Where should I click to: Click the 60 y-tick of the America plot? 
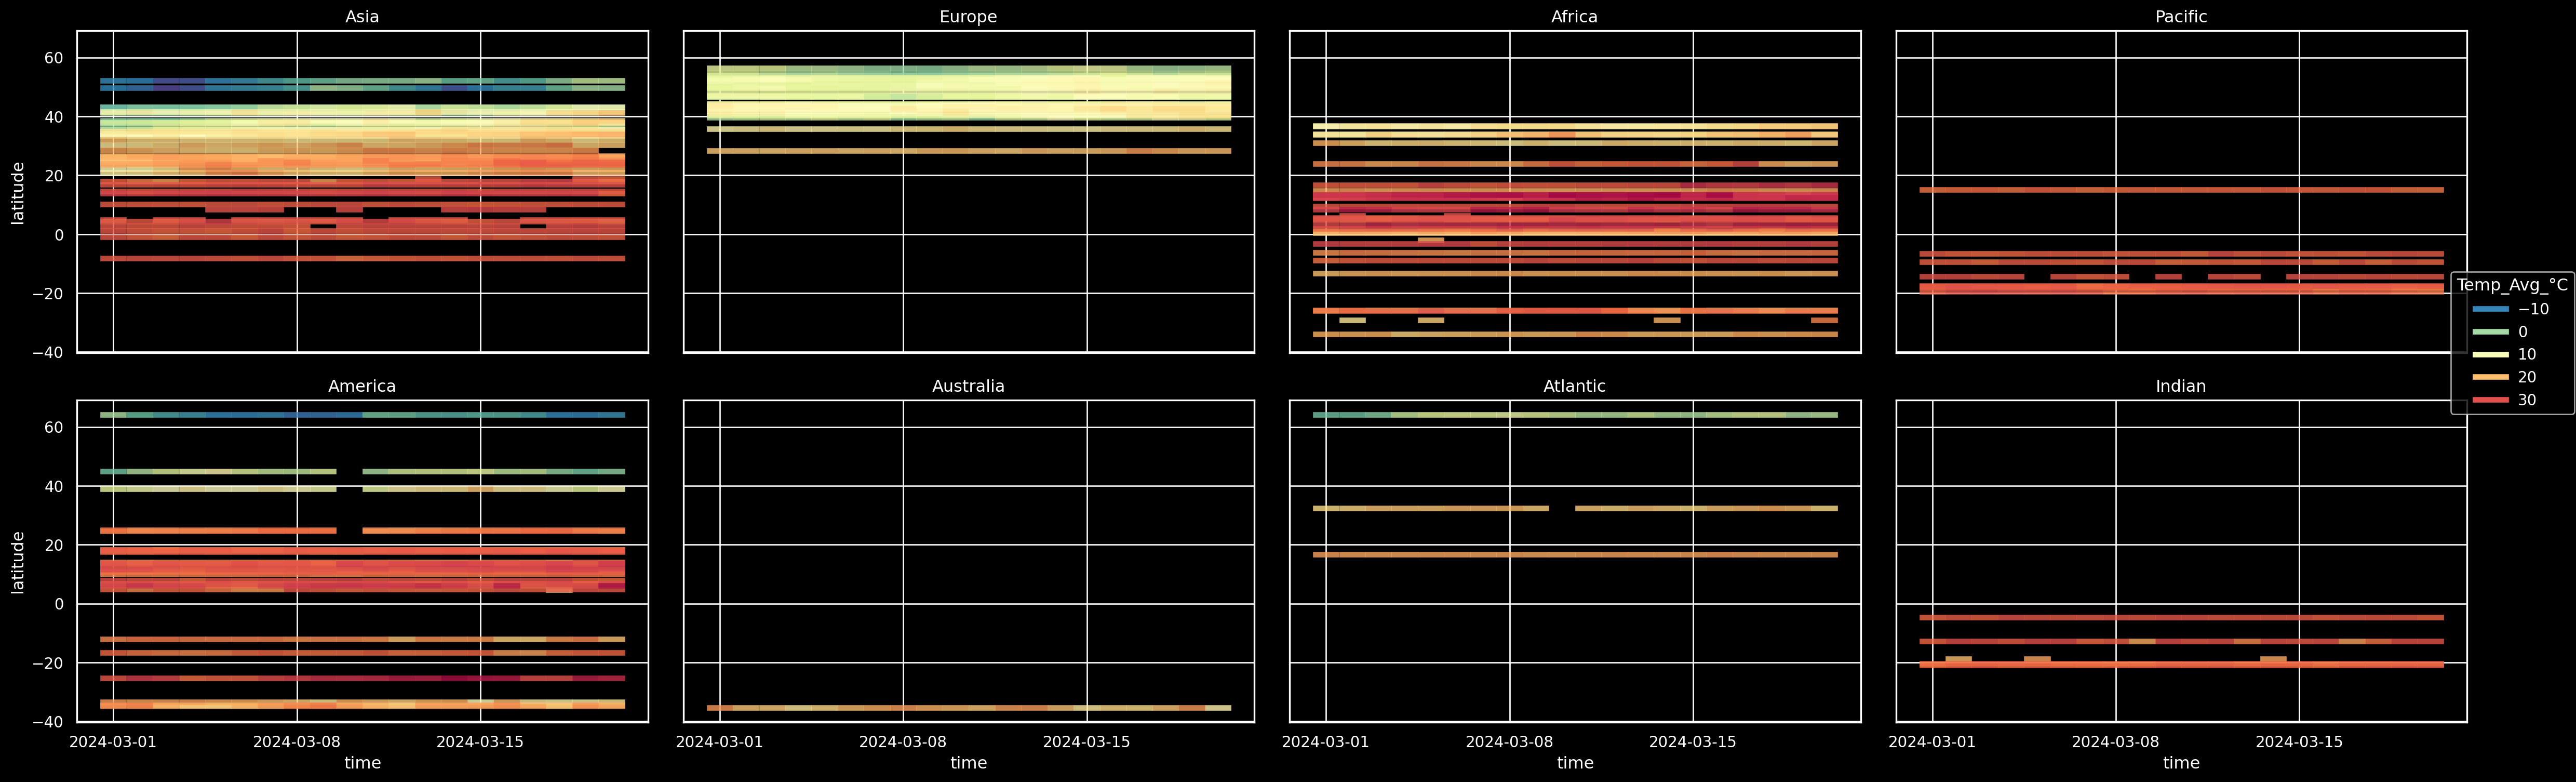[53, 427]
